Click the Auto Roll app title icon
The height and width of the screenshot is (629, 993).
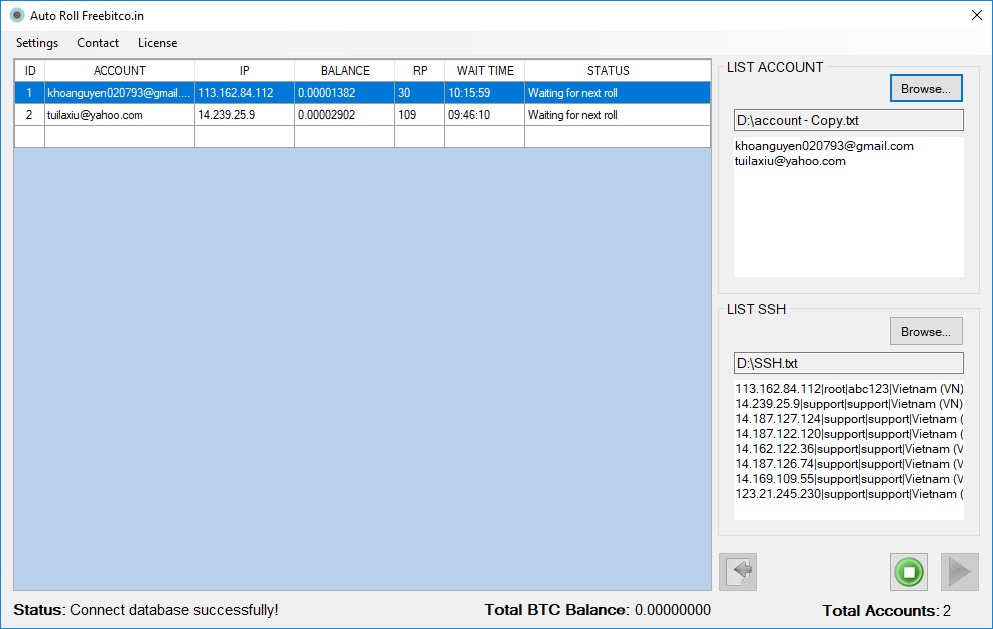[x=17, y=15]
